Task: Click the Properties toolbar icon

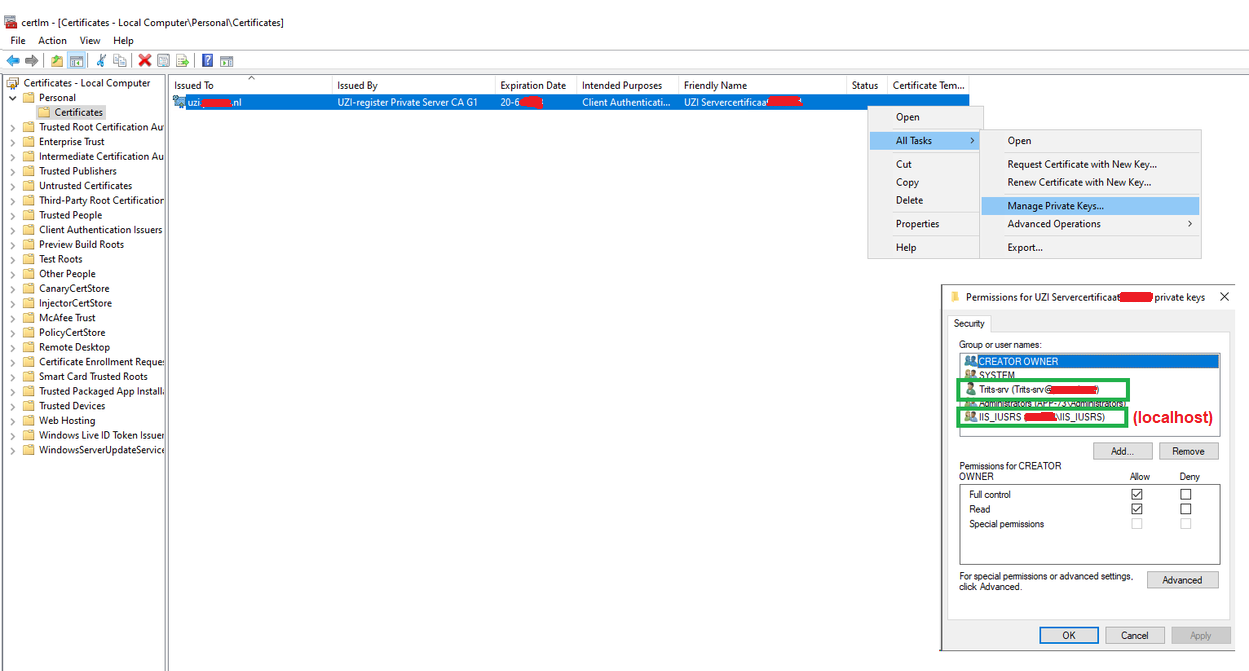Action: click(x=164, y=61)
